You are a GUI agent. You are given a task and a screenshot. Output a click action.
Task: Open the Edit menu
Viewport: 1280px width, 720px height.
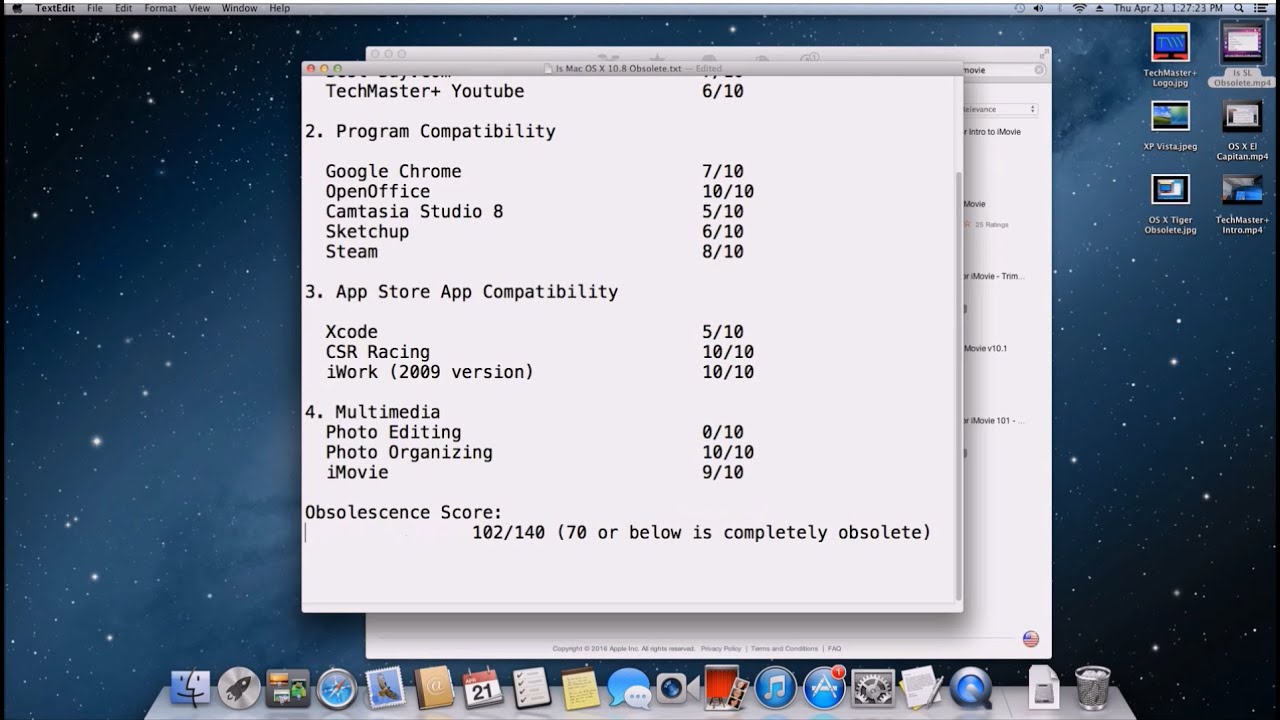tap(123, 8)
